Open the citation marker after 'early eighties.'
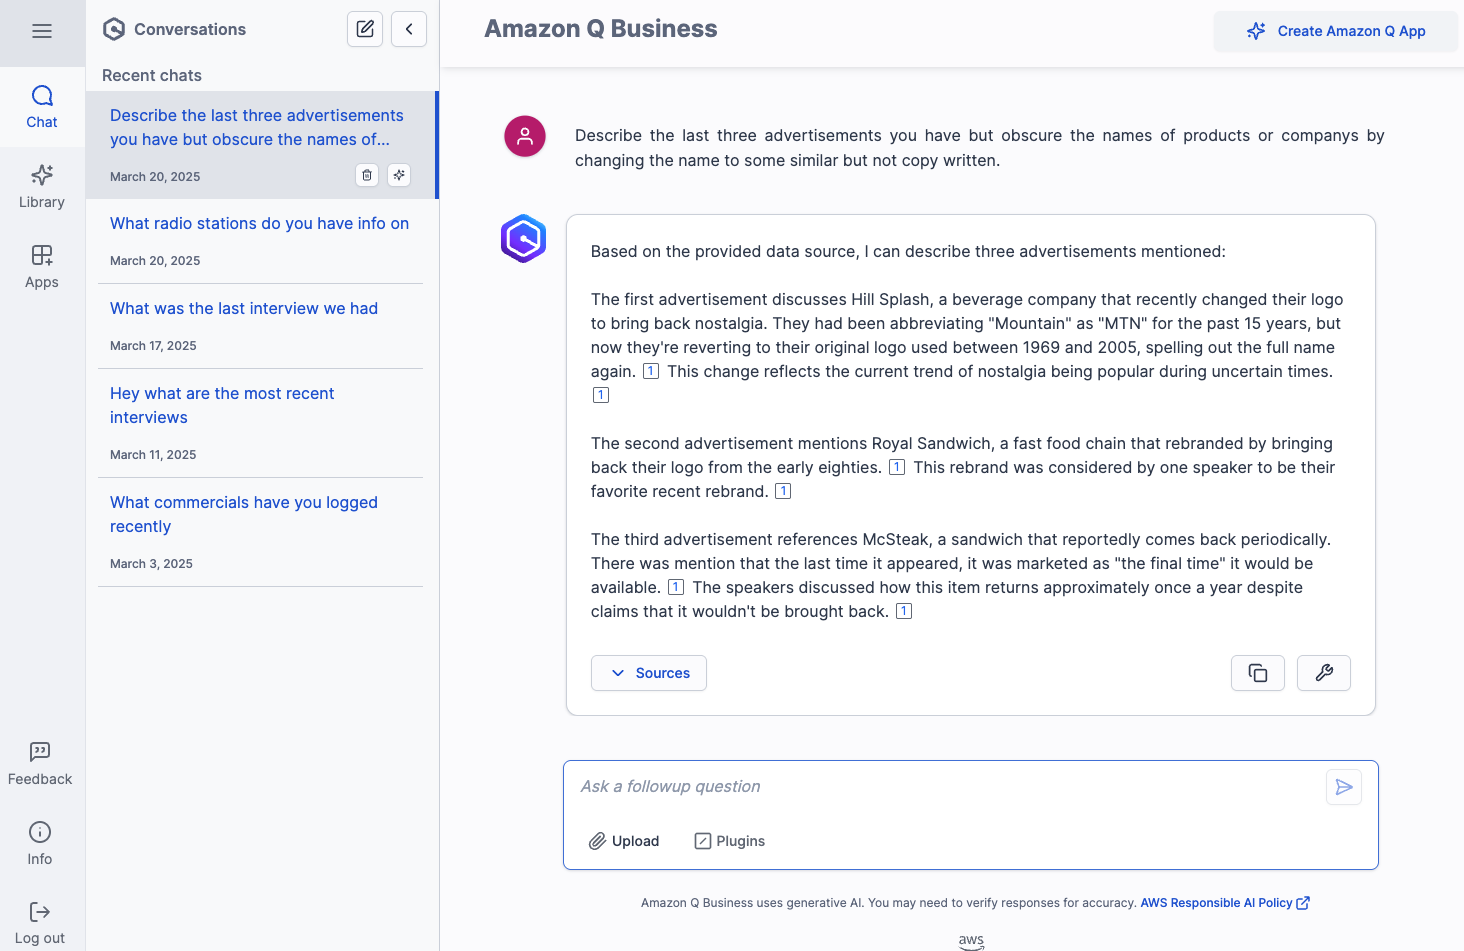This screenshot has height=951, width=1464. point(897,467)
